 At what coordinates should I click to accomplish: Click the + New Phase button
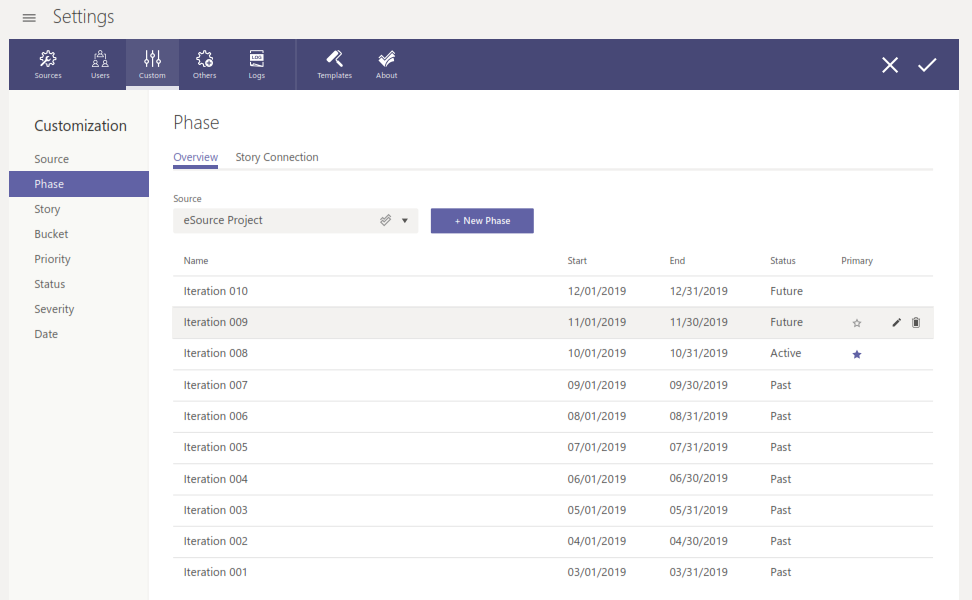pos(482,221)
